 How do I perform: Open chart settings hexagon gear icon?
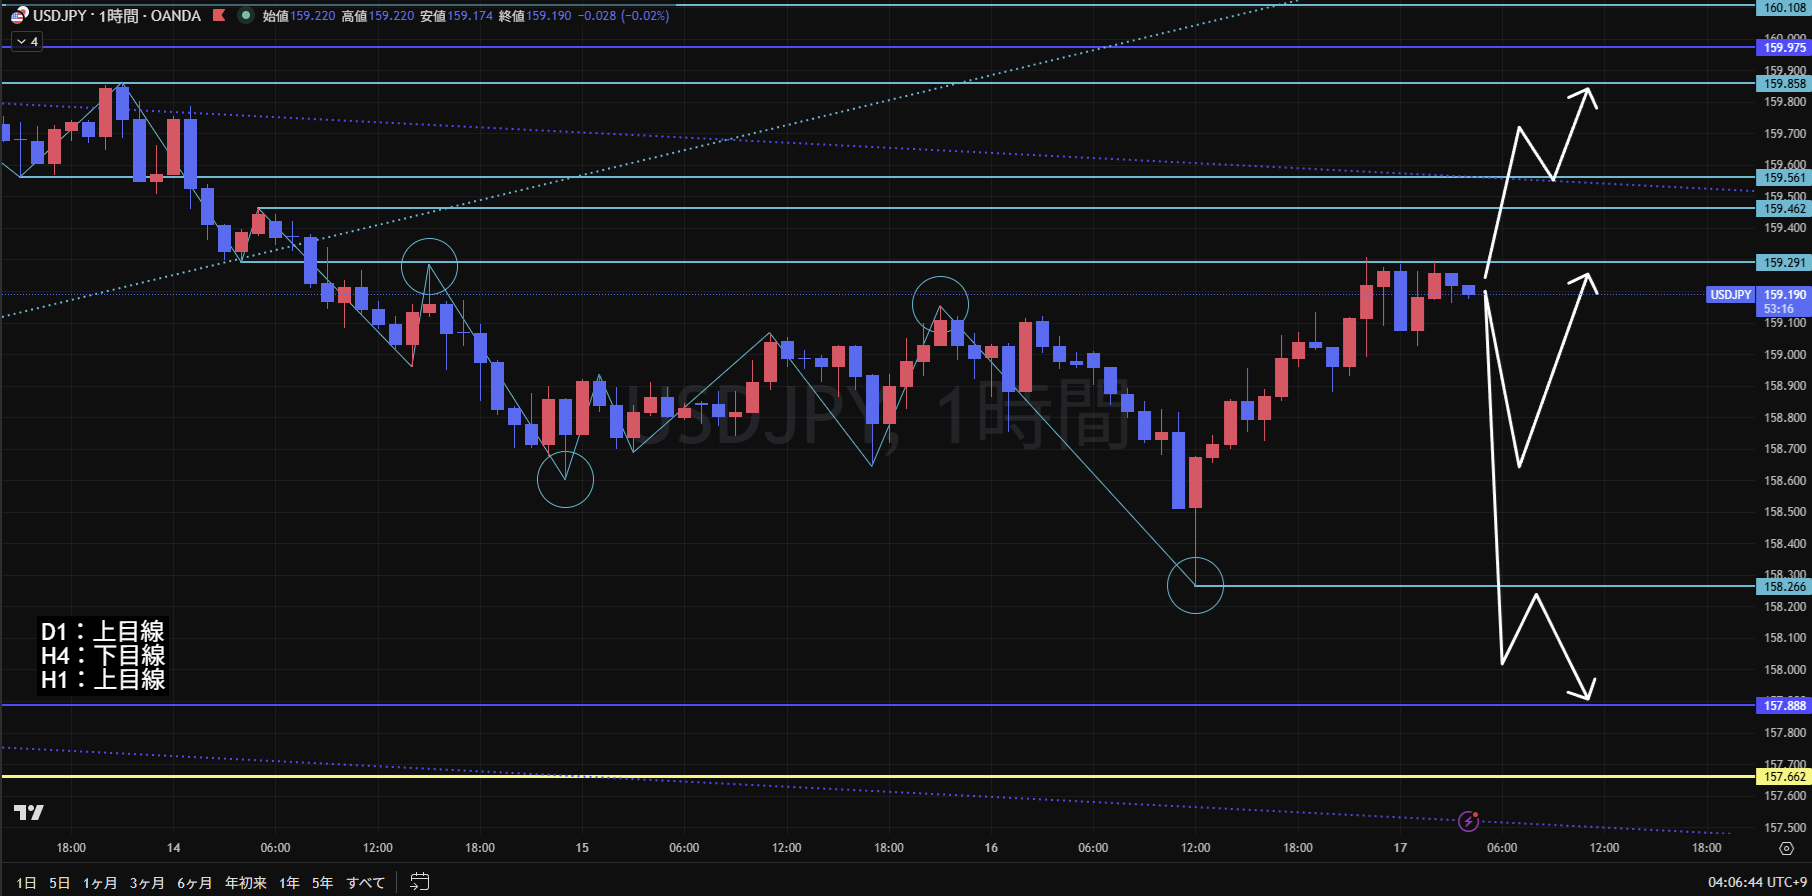click(1786, 848)
